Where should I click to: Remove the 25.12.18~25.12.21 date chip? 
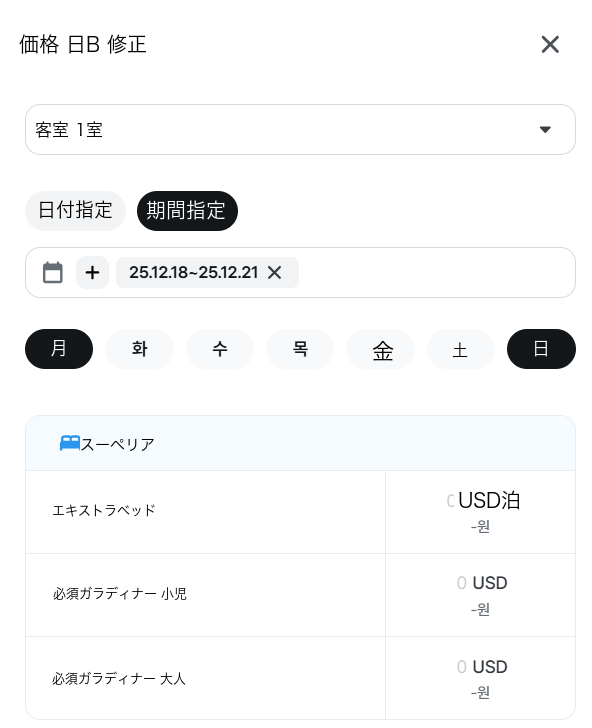click(274, 273)
